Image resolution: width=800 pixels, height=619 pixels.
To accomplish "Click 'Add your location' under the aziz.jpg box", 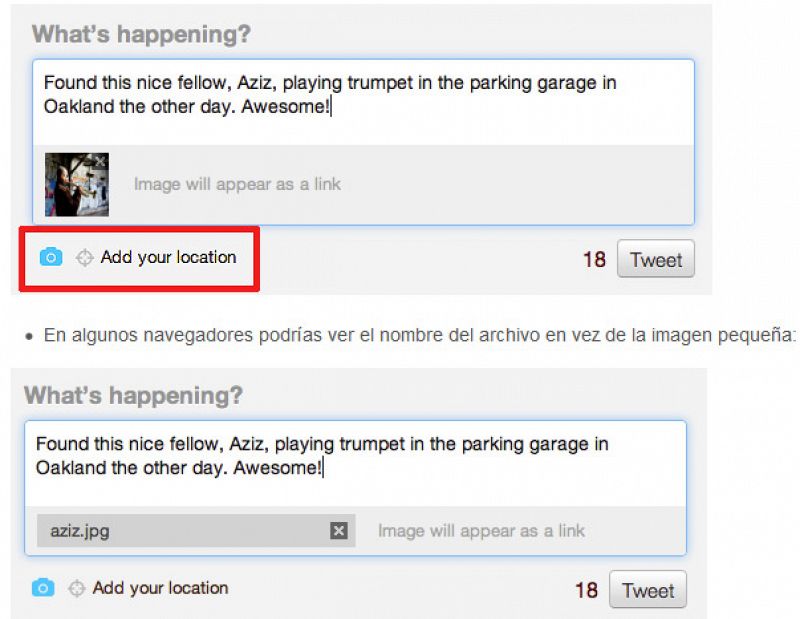I will click(160, 588).
